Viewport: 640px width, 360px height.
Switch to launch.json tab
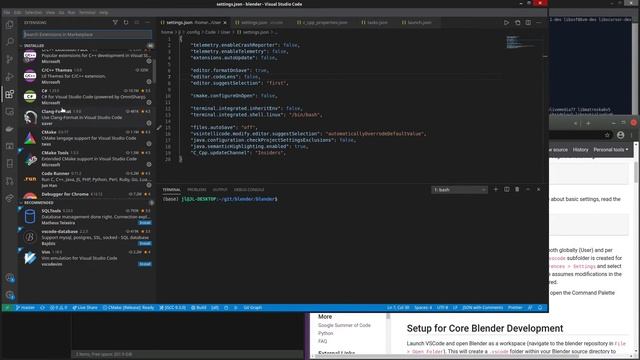click(x=417, y=22)
